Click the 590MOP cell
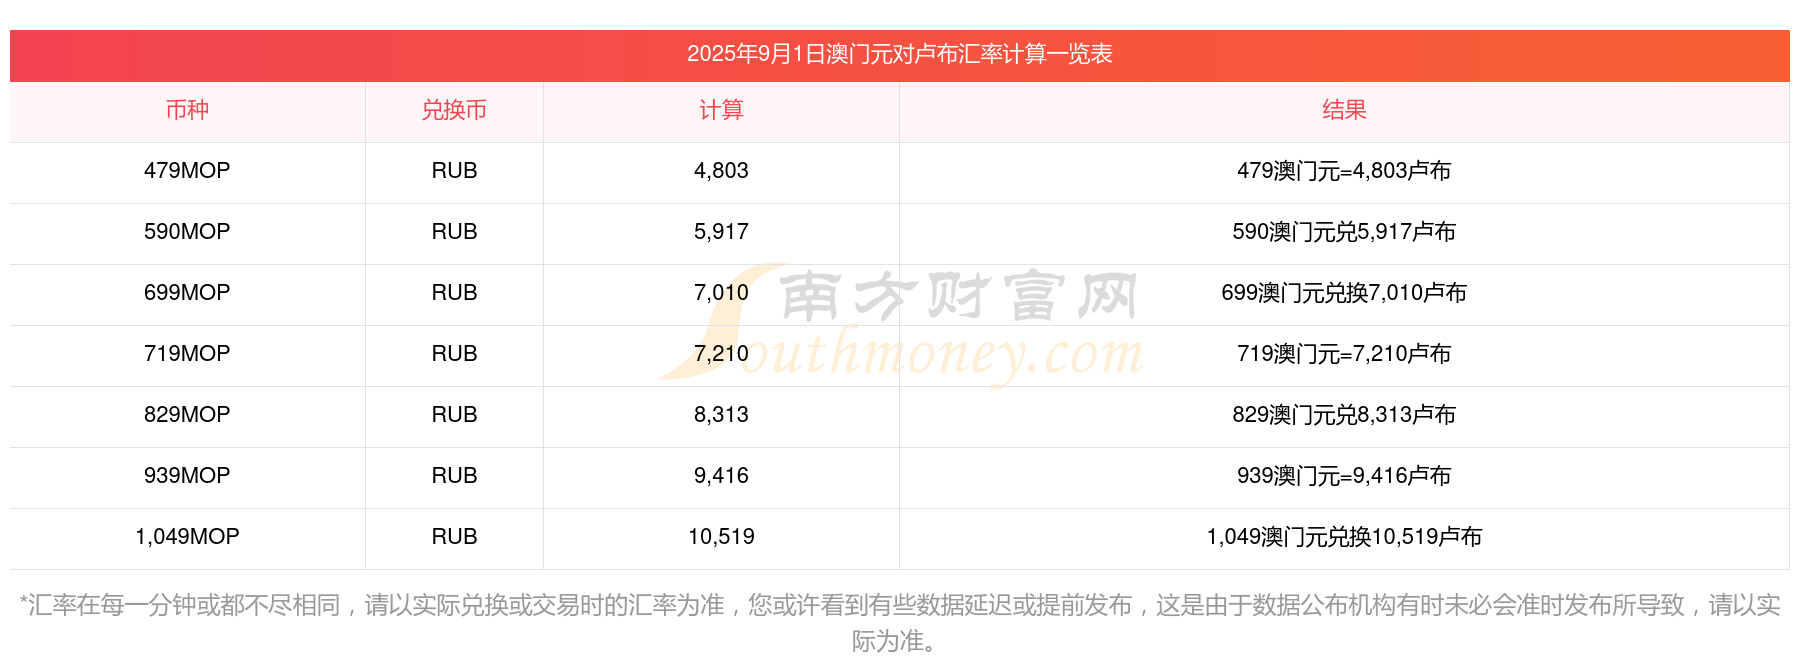The width and height of the screenshot is (1800, 672). pos(187,232)
